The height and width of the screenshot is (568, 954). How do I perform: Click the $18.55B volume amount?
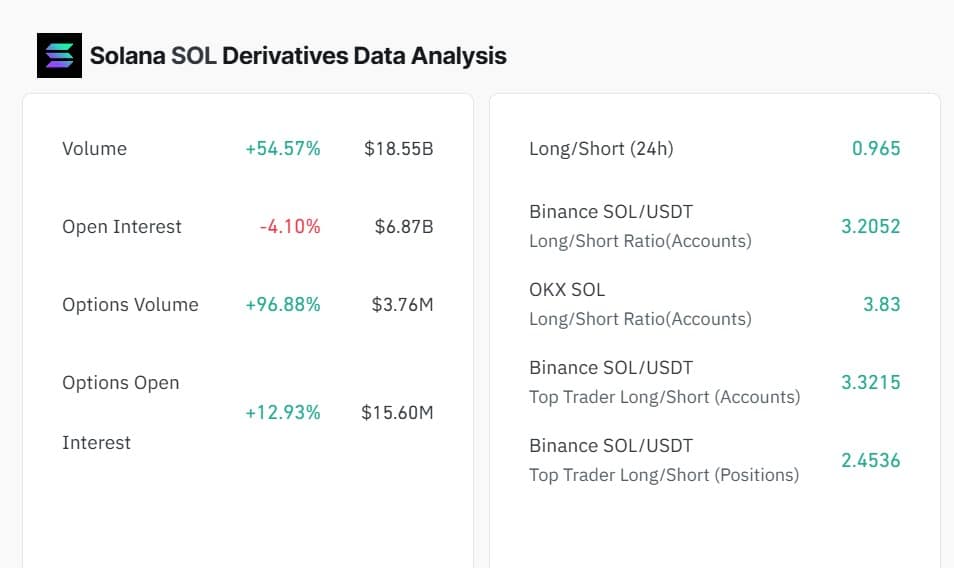[398, 149]
